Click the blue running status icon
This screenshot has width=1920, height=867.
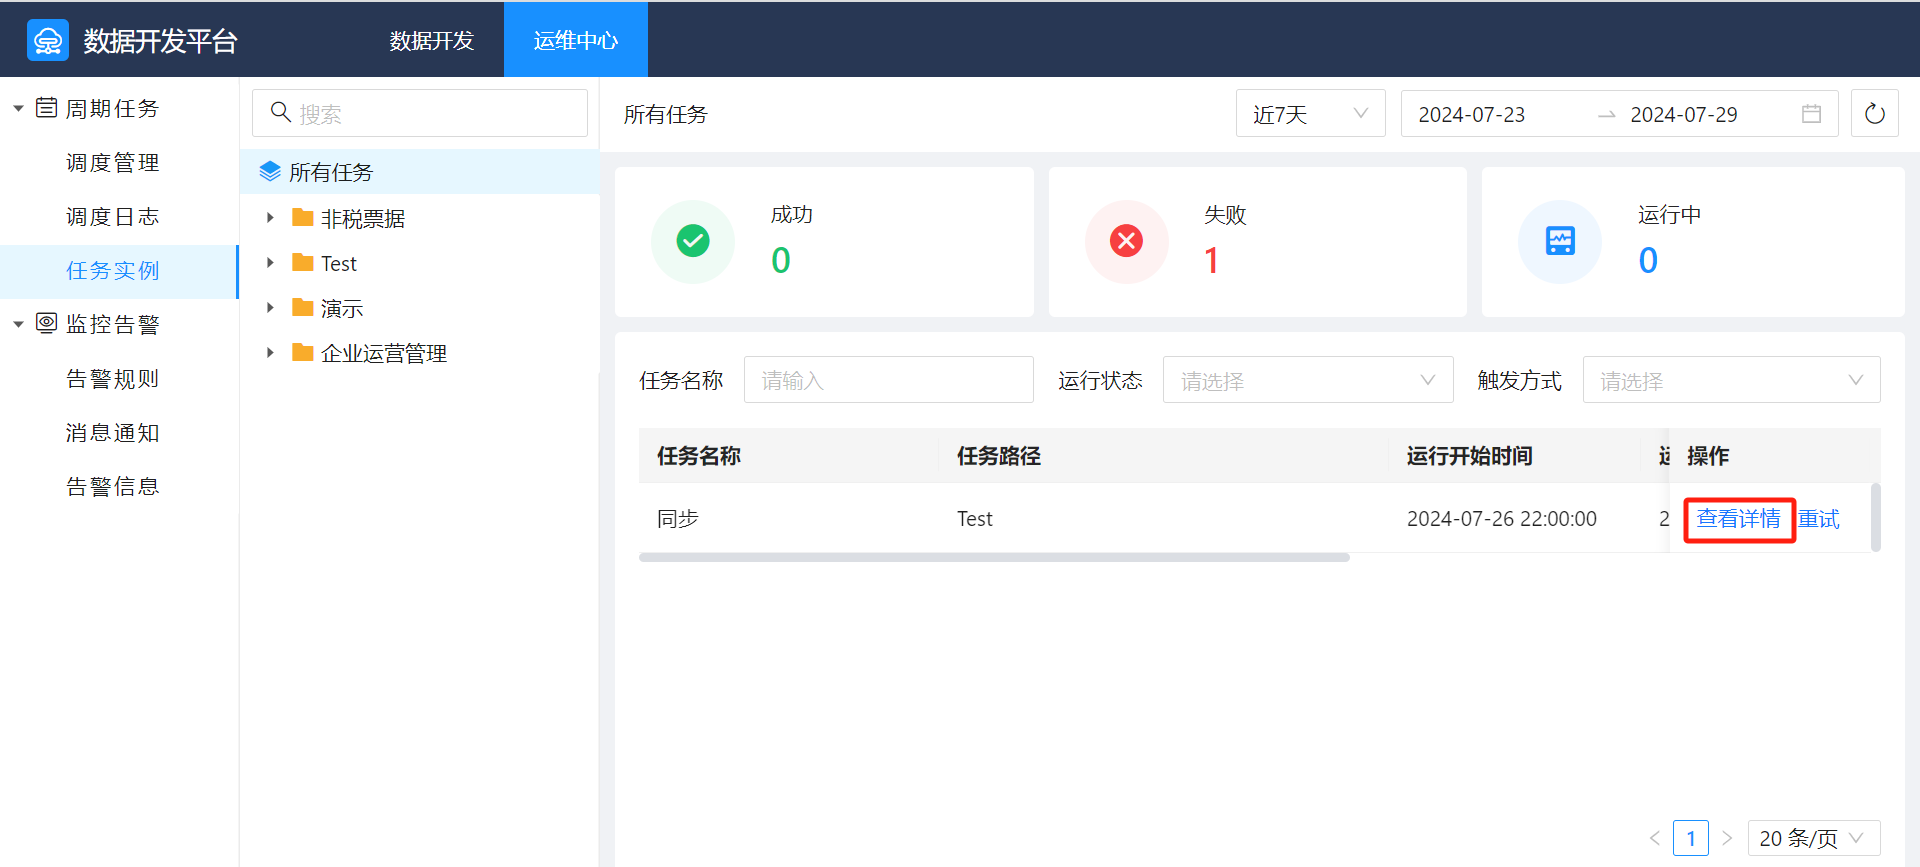1559,241
